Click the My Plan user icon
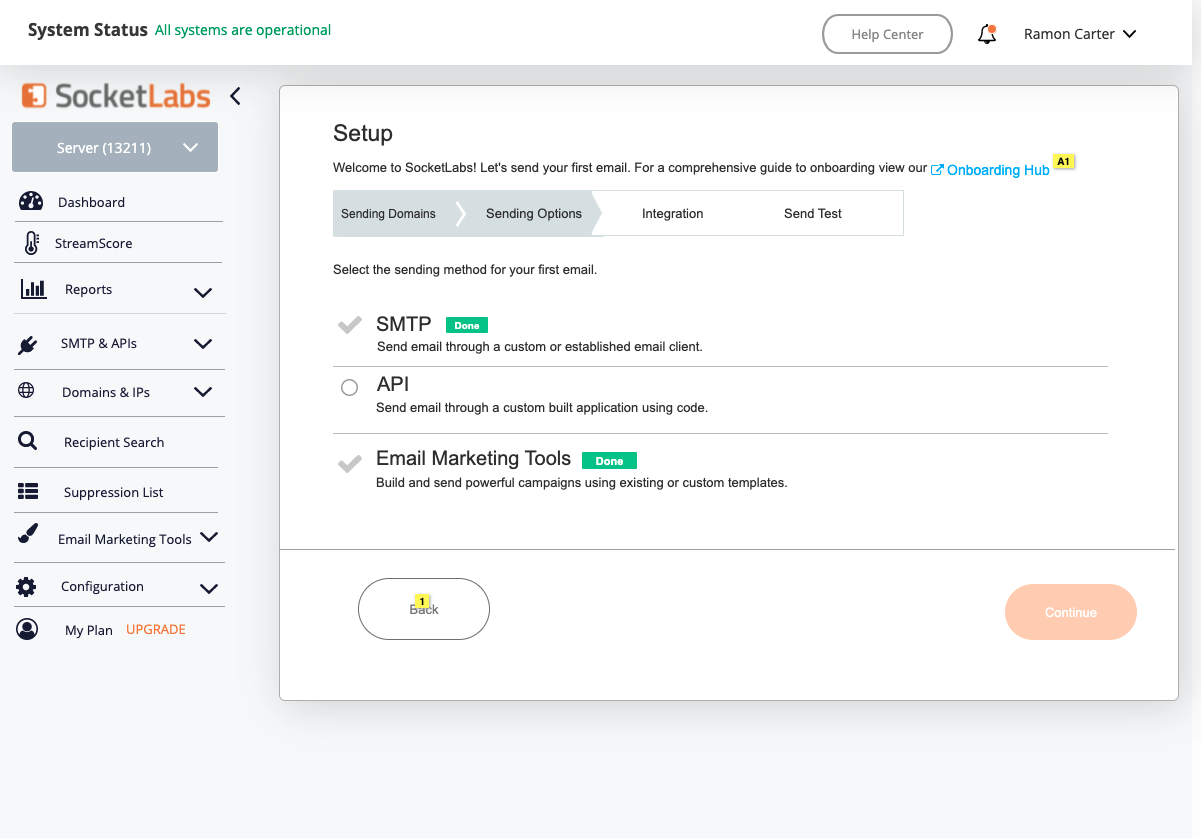1201x838 pixels. [x=27, y=629]
